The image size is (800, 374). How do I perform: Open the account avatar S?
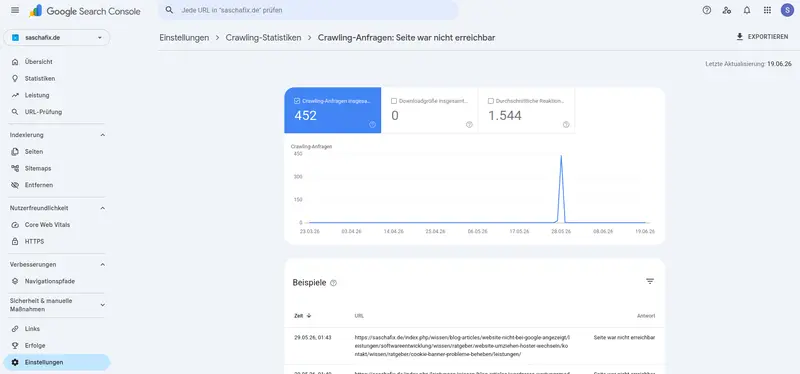tap(787, 10)
